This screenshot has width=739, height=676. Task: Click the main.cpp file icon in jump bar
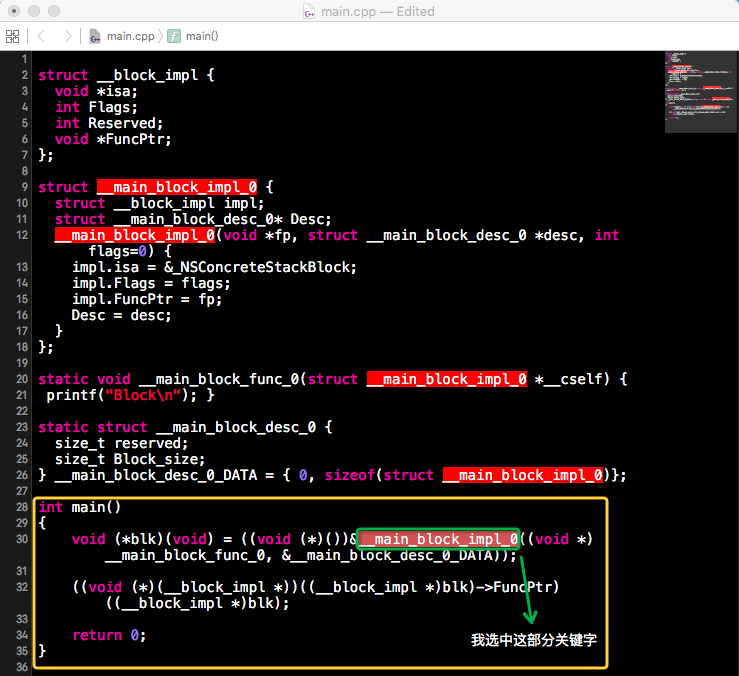click(95, 36)
